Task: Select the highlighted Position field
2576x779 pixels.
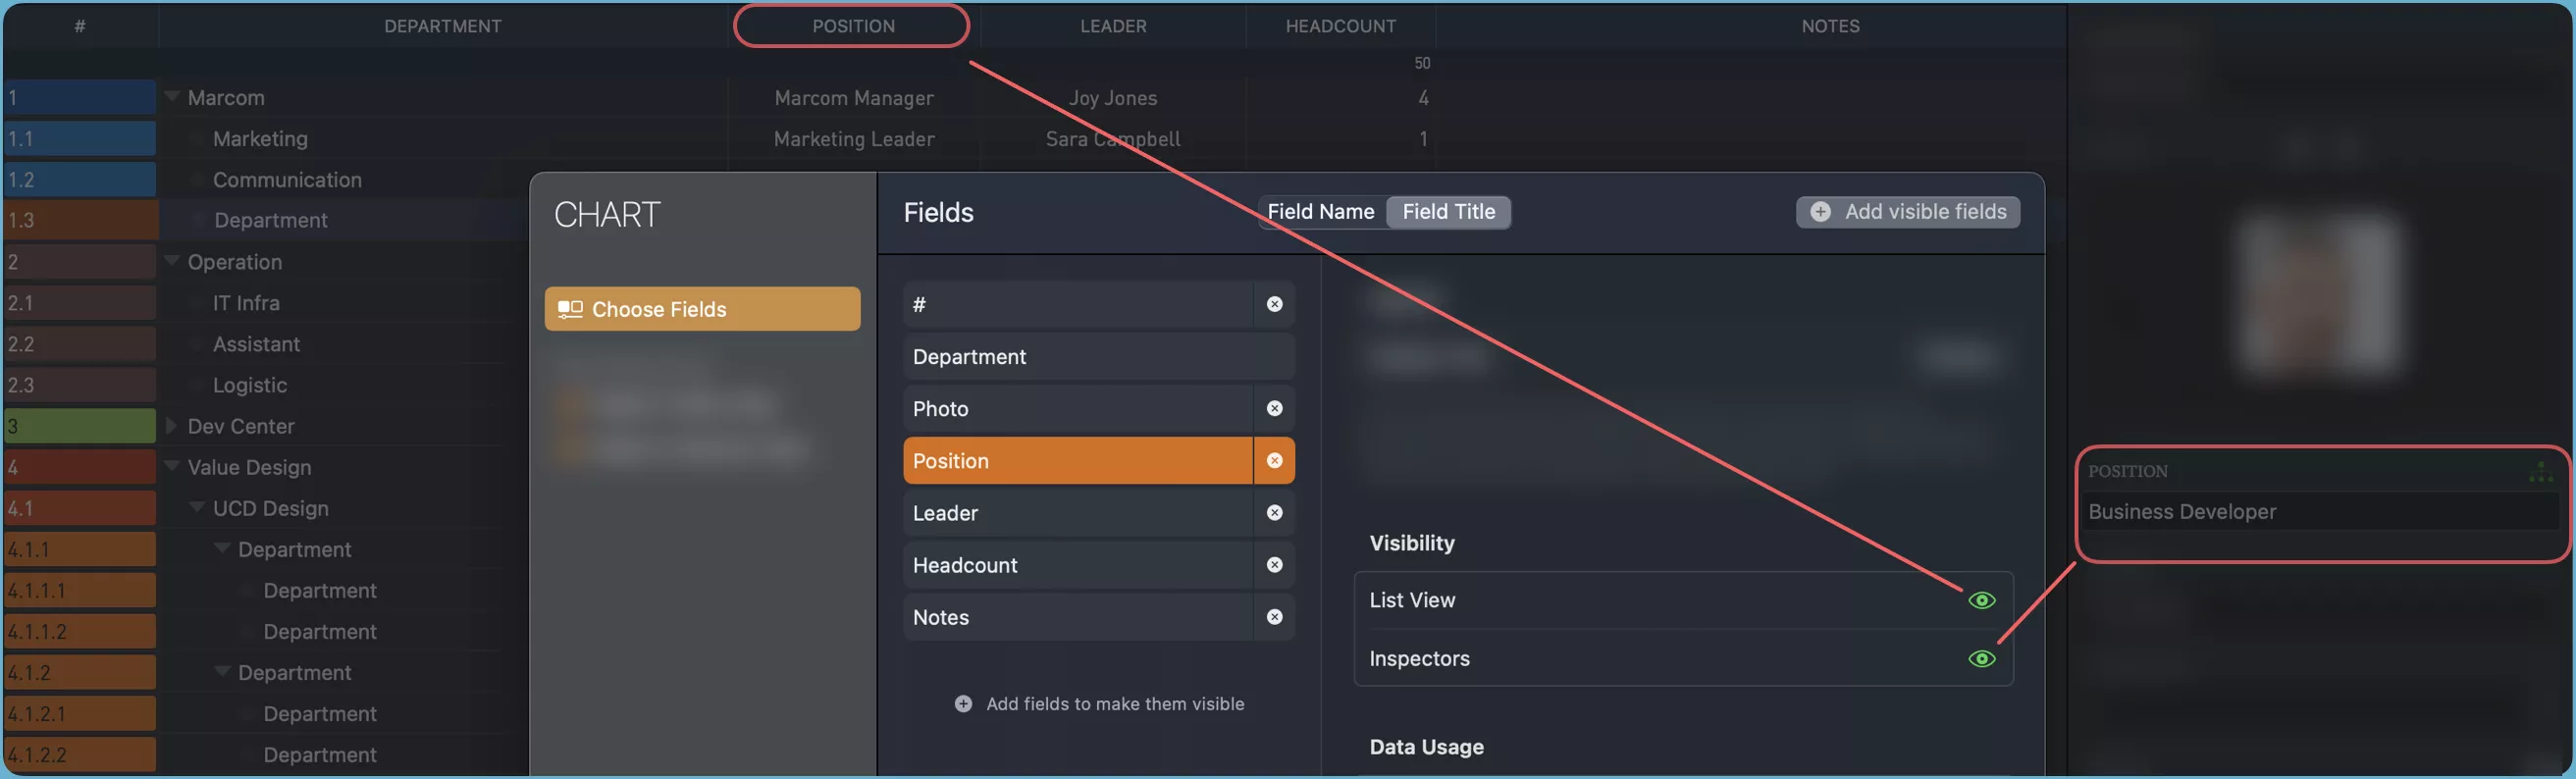Action: click(x=1078, y=461)
